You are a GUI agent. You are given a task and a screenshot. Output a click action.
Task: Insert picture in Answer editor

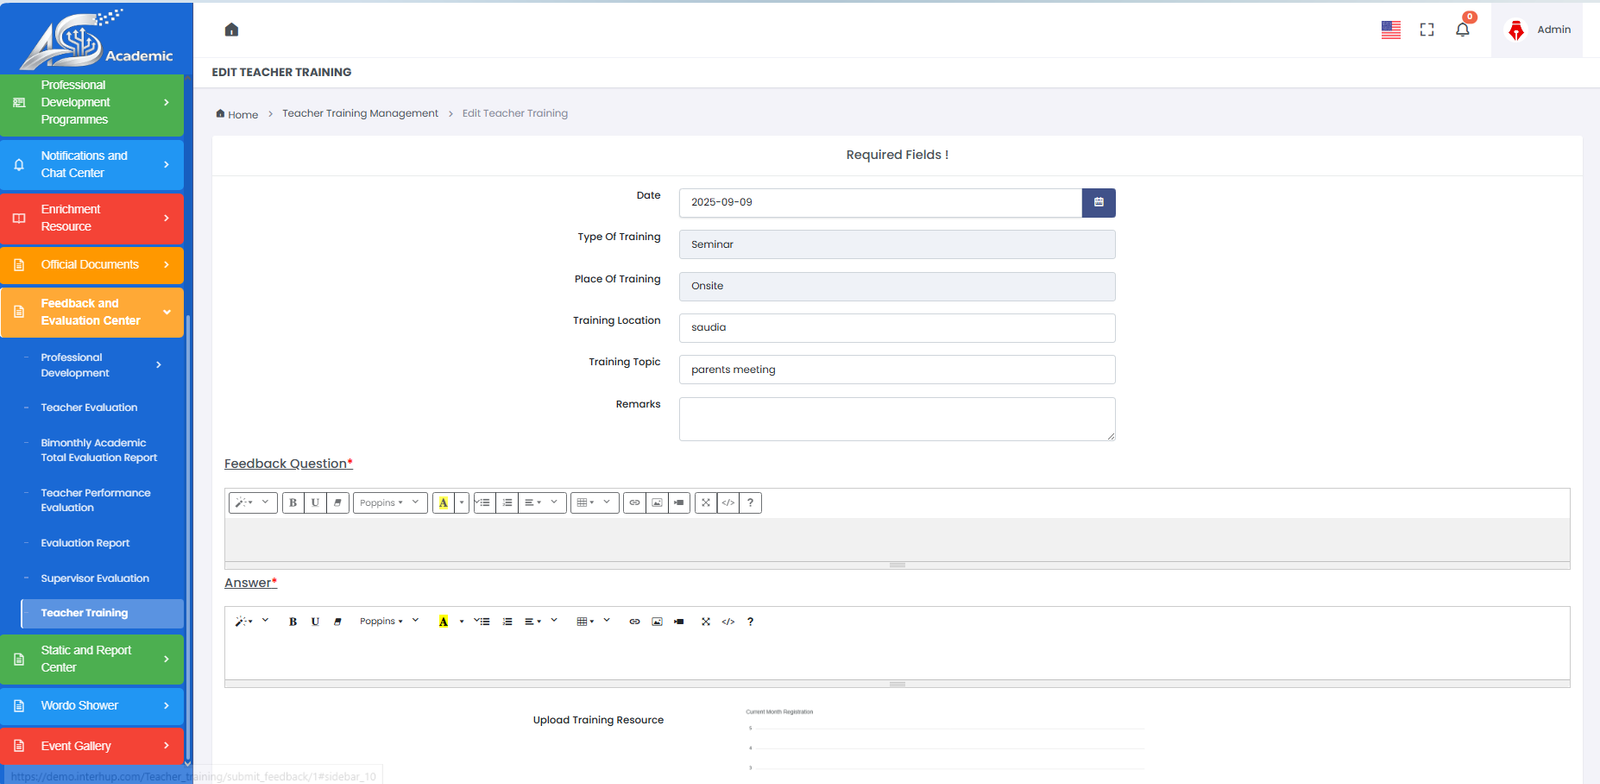(x=657, y=622)
